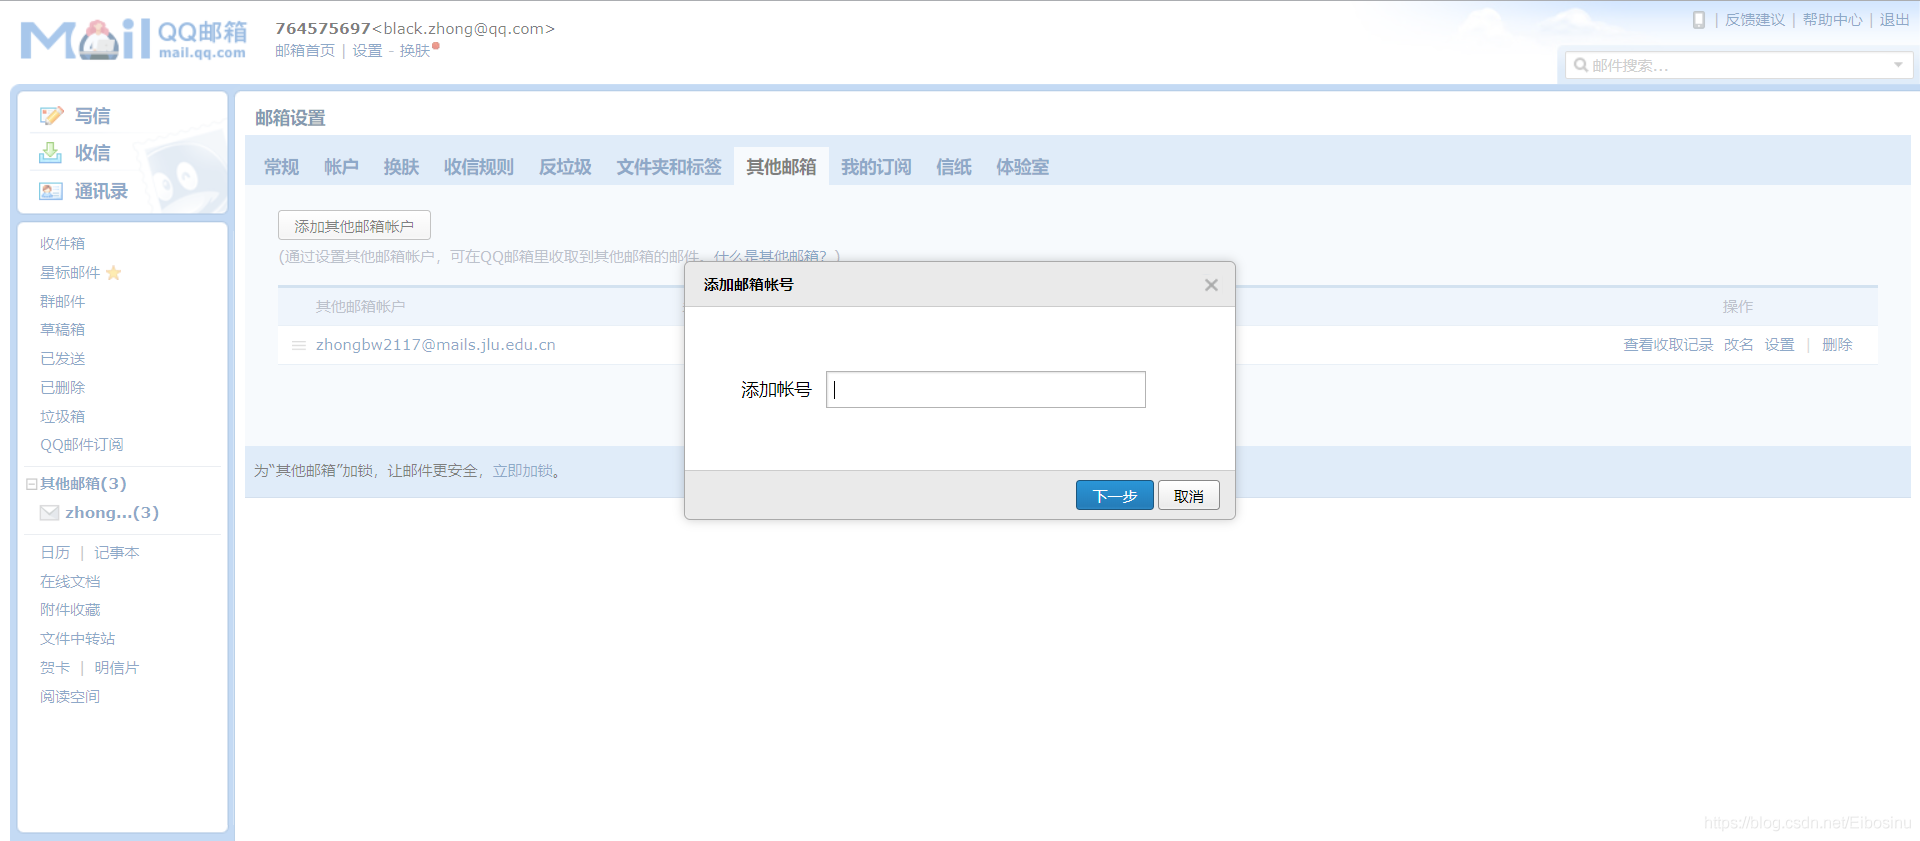1920x841 pixels.
Task: Open the 已删除 folder
Action: pos(62,388)
